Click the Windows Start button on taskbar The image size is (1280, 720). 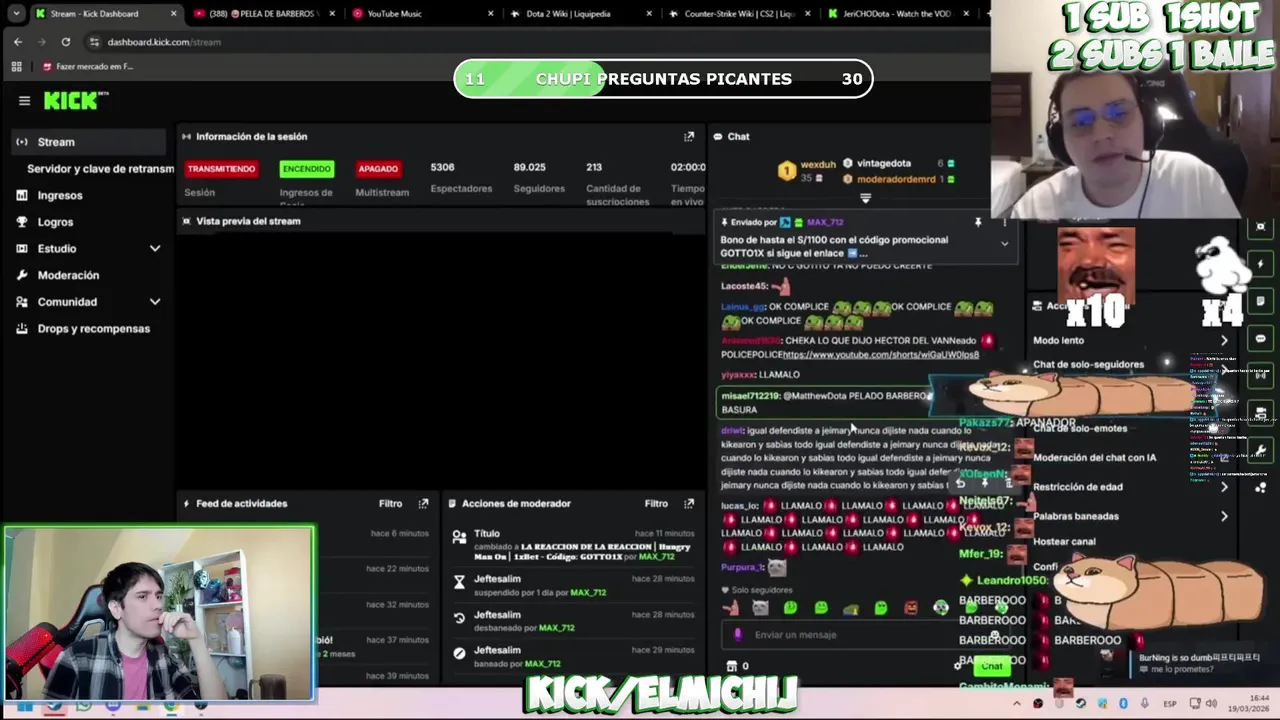tap(24, 704)
